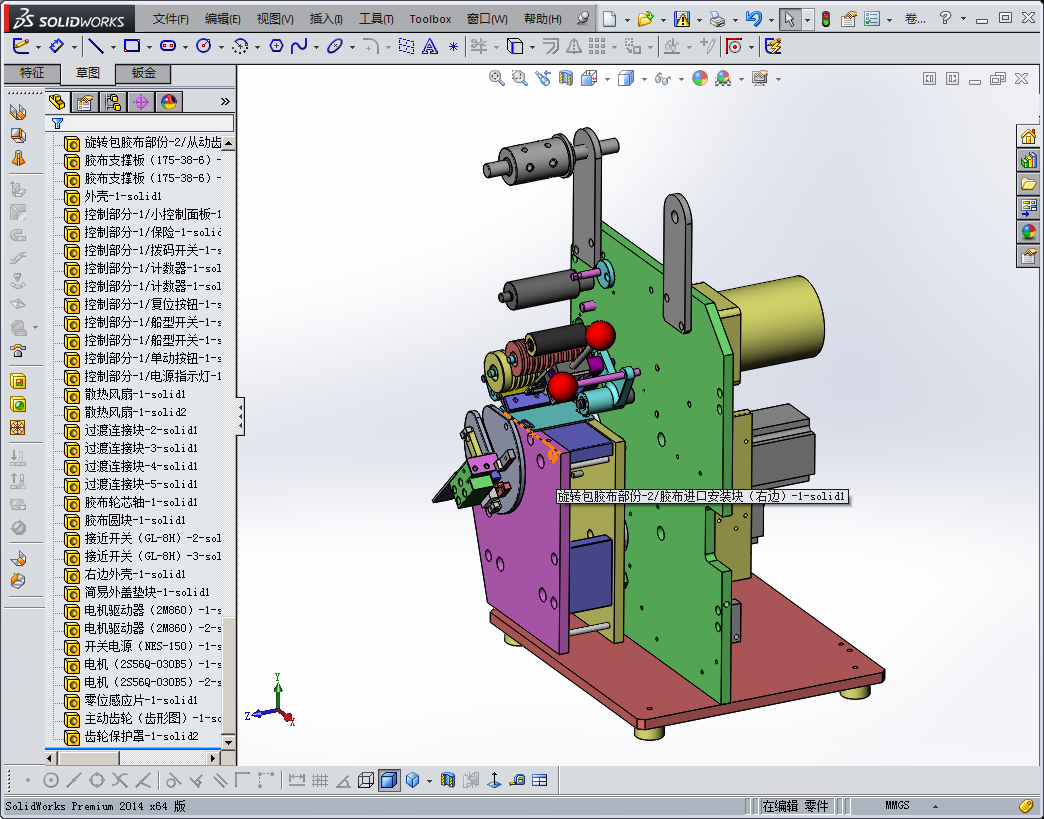This screenshot has width=1044, height=819.
Task: Open the Rectangle tool dropdown arrow
Action: coord(149,47)
